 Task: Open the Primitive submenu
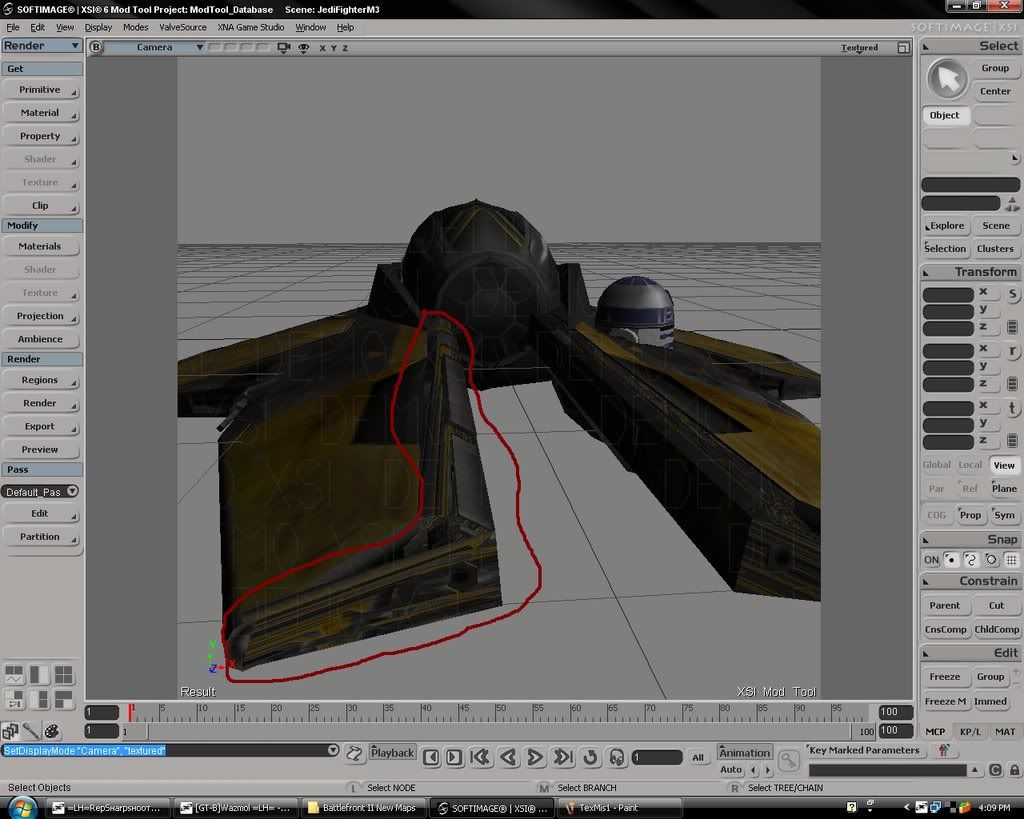point(41,90)
